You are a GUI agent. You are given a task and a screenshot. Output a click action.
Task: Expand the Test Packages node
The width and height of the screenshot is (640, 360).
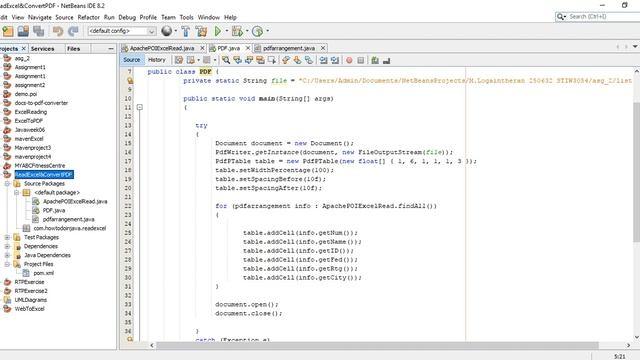(7, 237)
